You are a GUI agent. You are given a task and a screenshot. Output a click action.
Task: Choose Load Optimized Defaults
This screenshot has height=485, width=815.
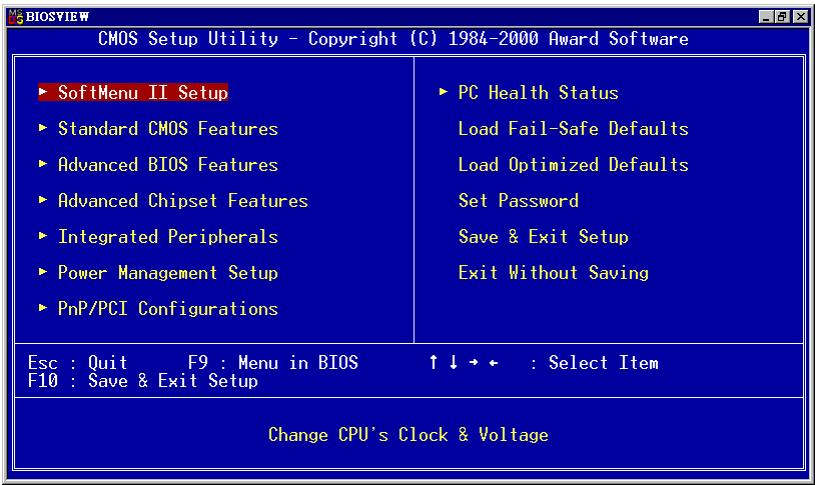573,164
